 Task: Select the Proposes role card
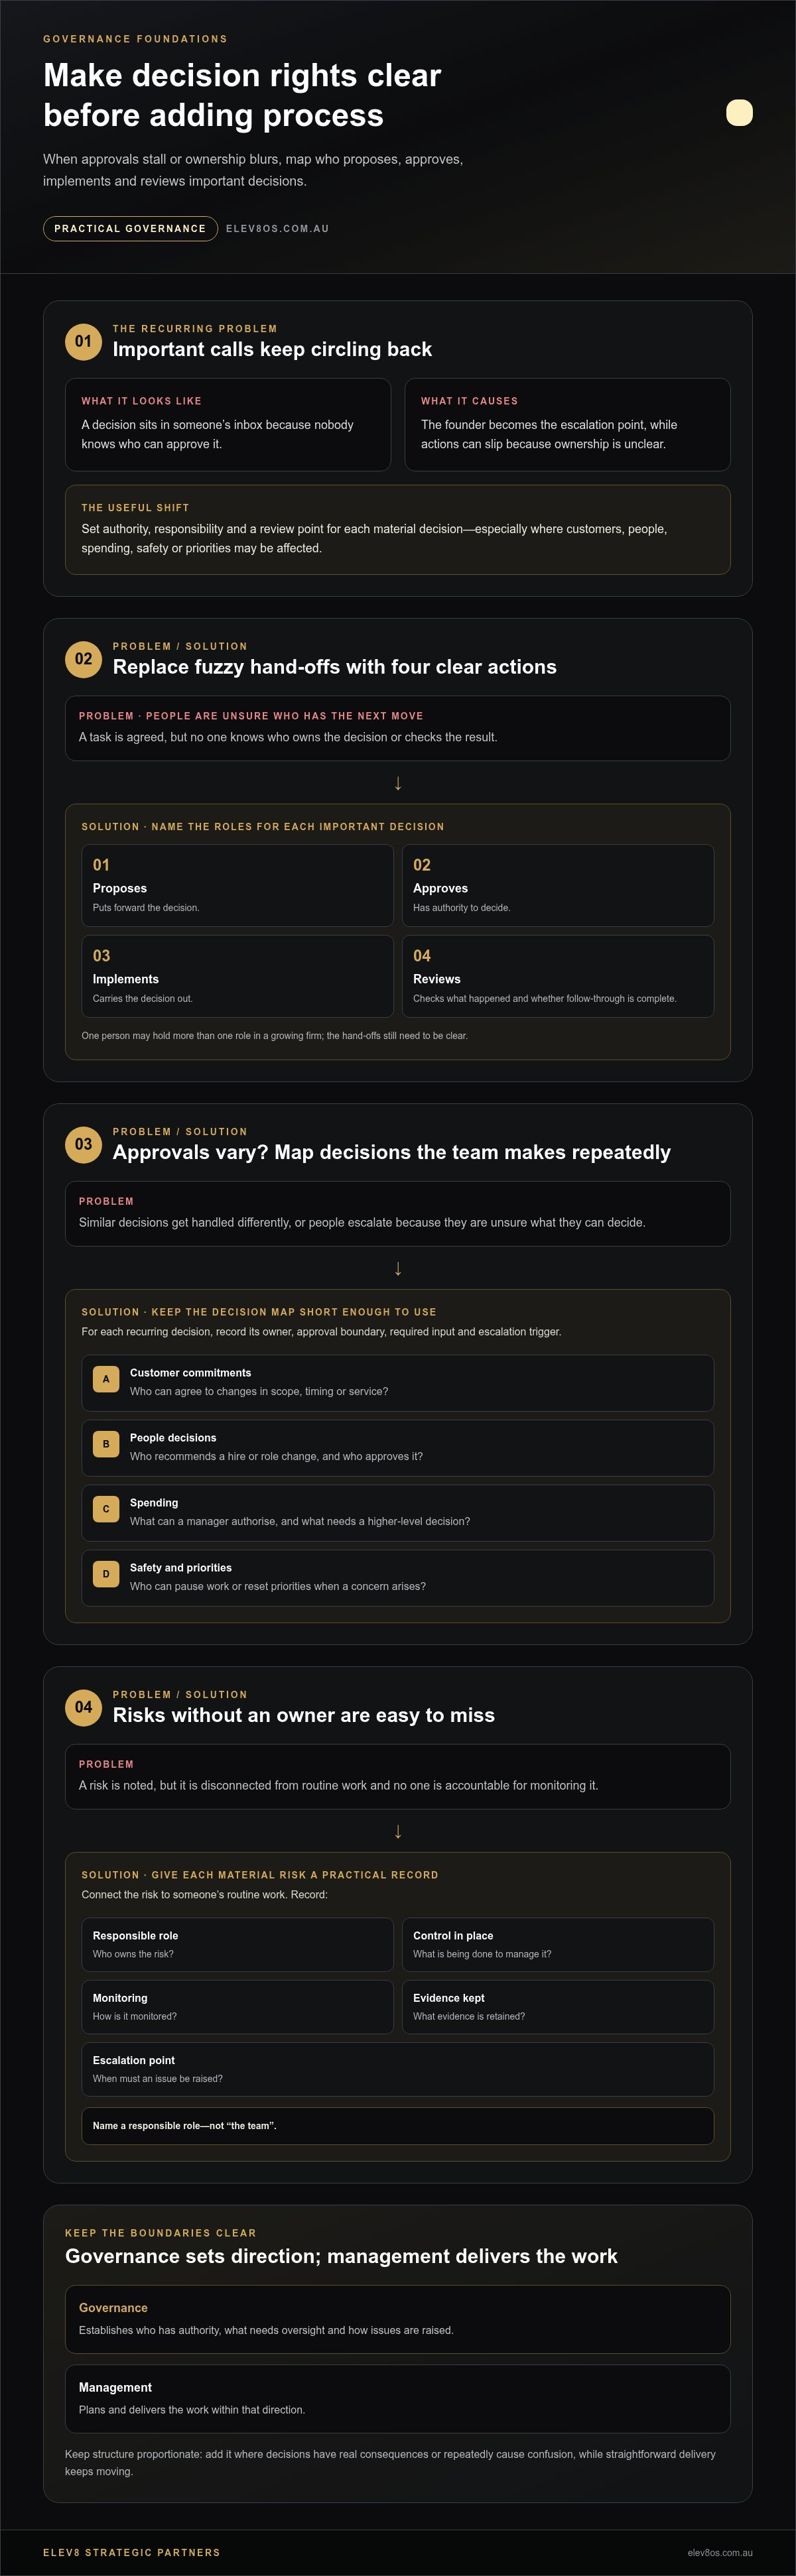[x=237, y=885]
